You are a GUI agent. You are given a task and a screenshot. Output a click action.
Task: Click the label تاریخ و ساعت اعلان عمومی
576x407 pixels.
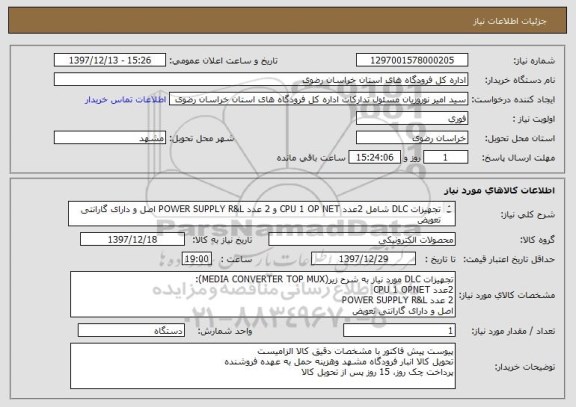(x=223, y=61)
